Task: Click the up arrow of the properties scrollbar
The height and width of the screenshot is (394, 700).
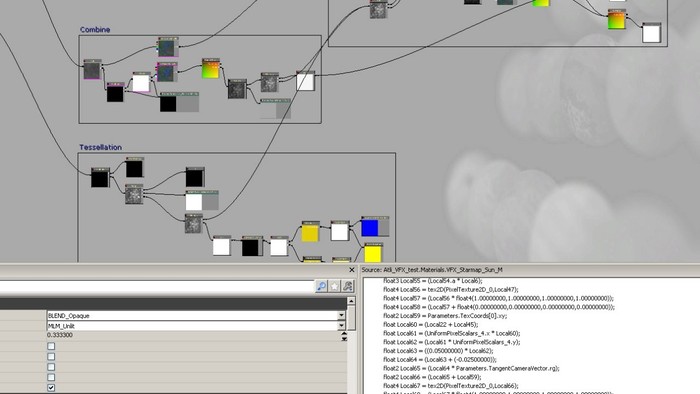Action: click(x=351, y=301)
